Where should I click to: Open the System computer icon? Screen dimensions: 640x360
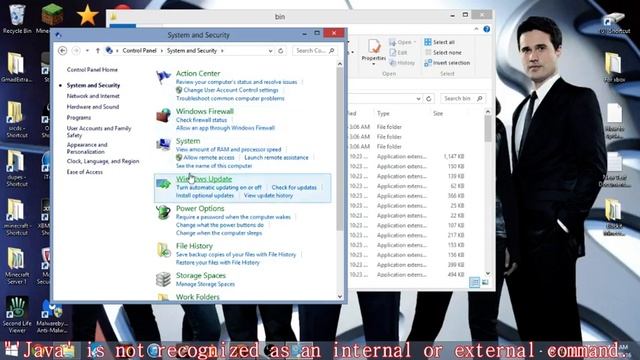coord(163,144)
